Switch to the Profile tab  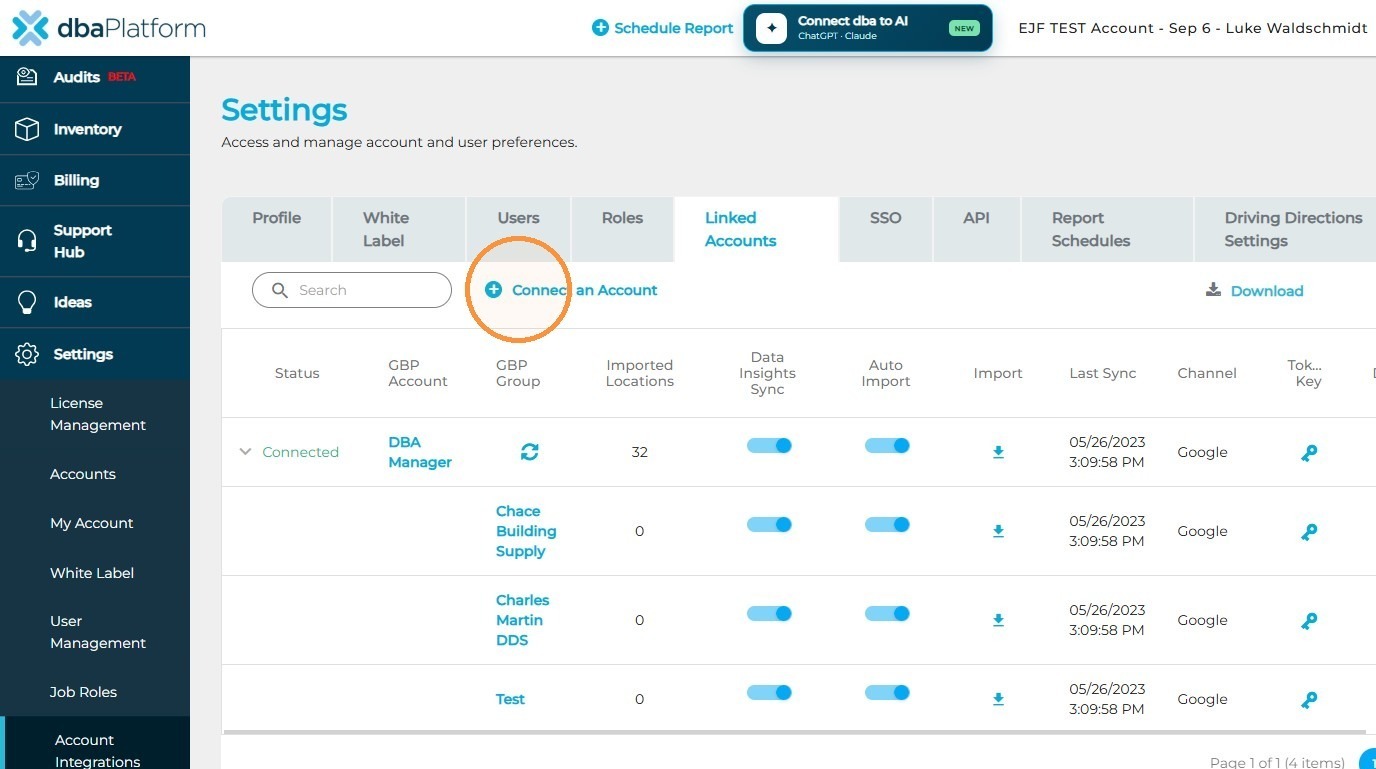coord(276,229)
